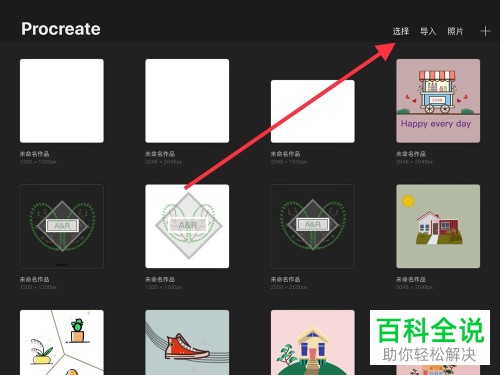
Task: Click the Procreate title text
Action: point(61,29)
